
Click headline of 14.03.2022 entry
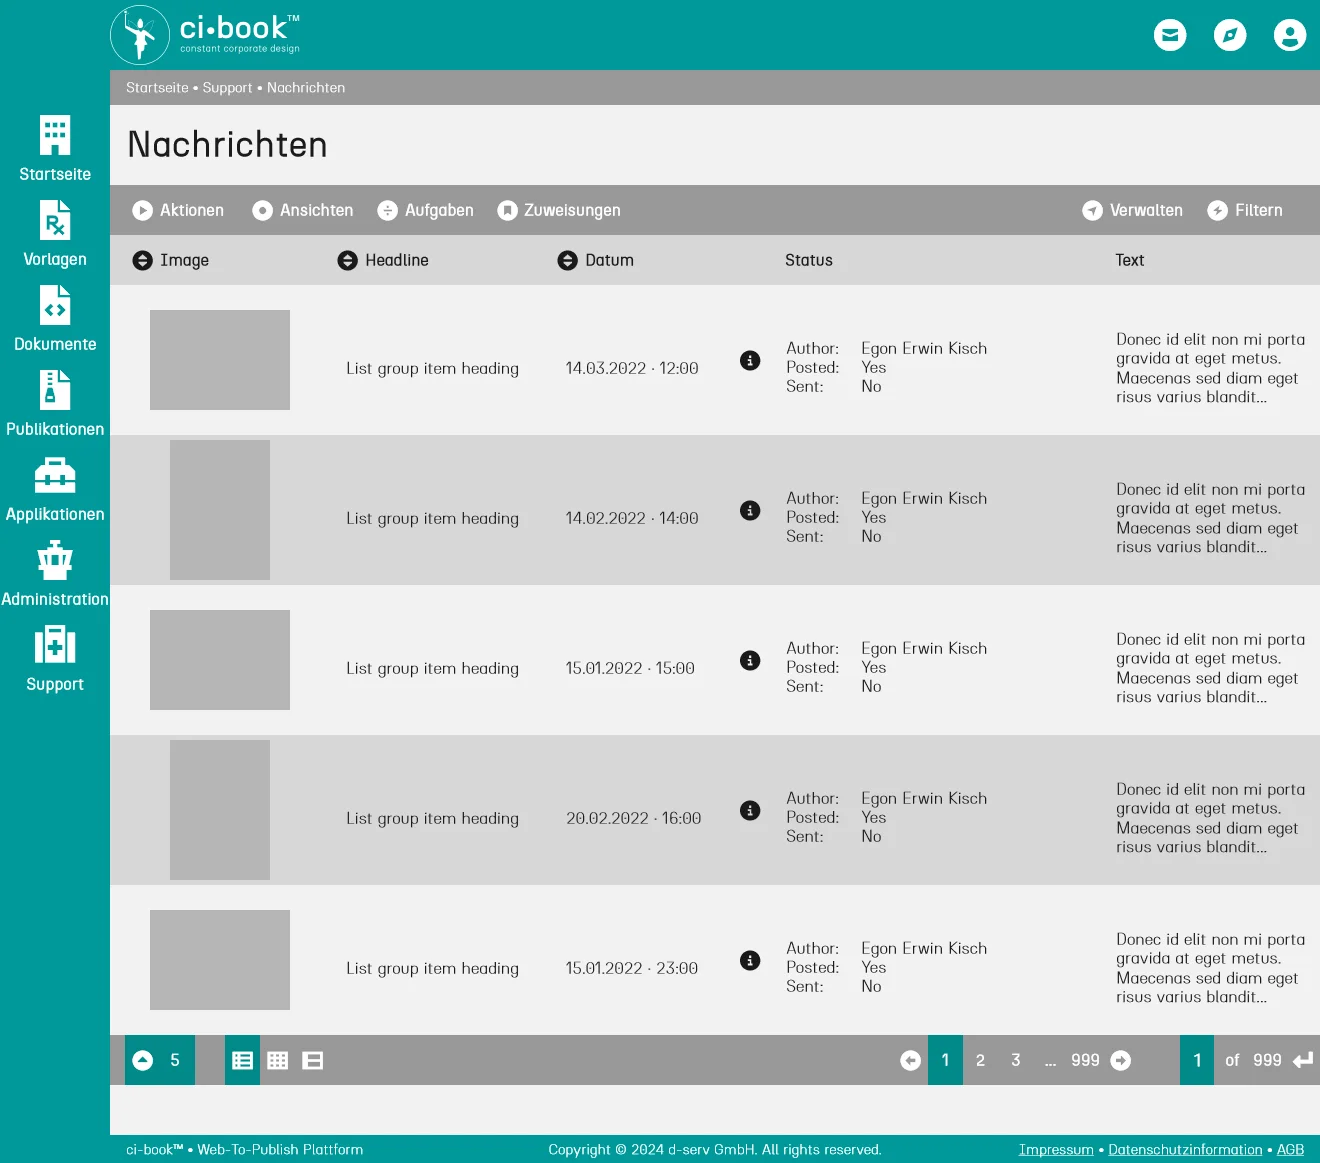point(432,368)
